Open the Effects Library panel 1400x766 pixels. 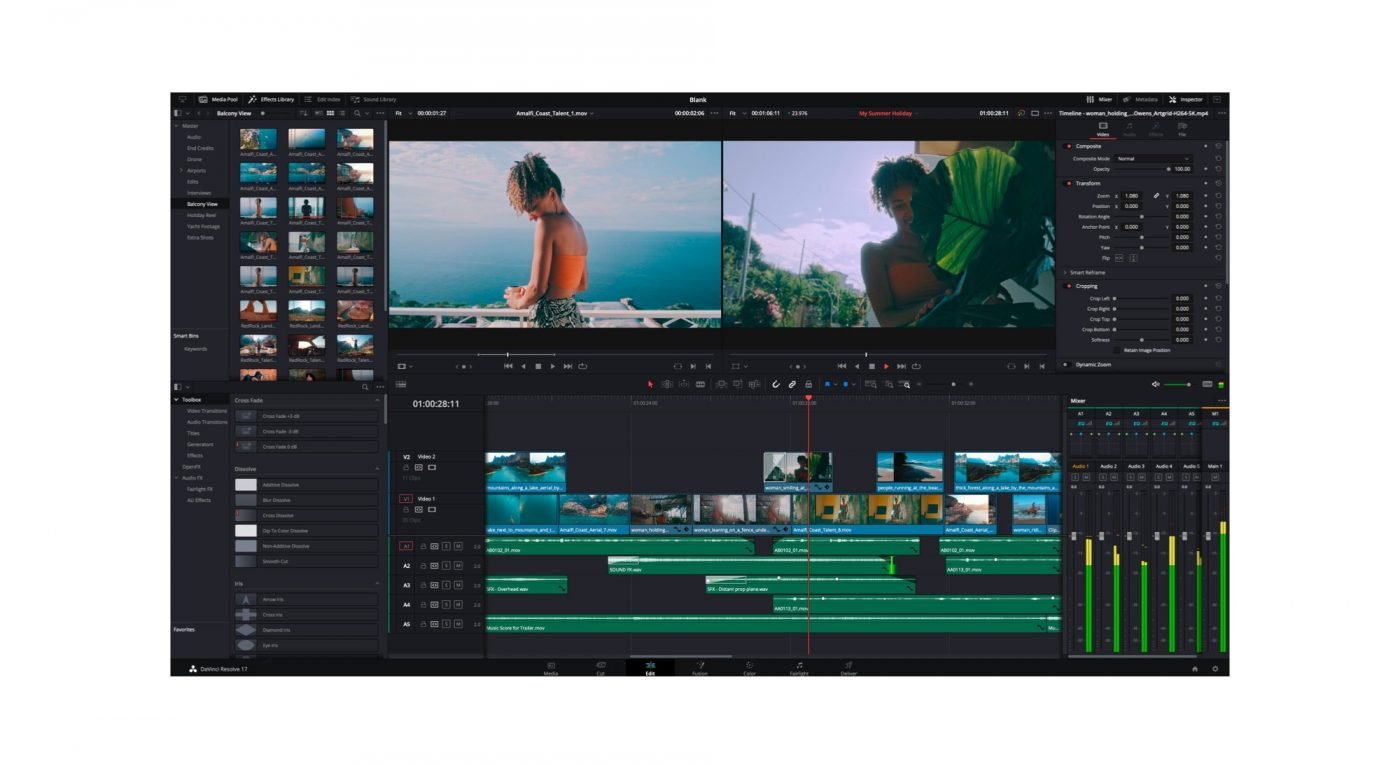pyautogui.click(x=272, y=99)
